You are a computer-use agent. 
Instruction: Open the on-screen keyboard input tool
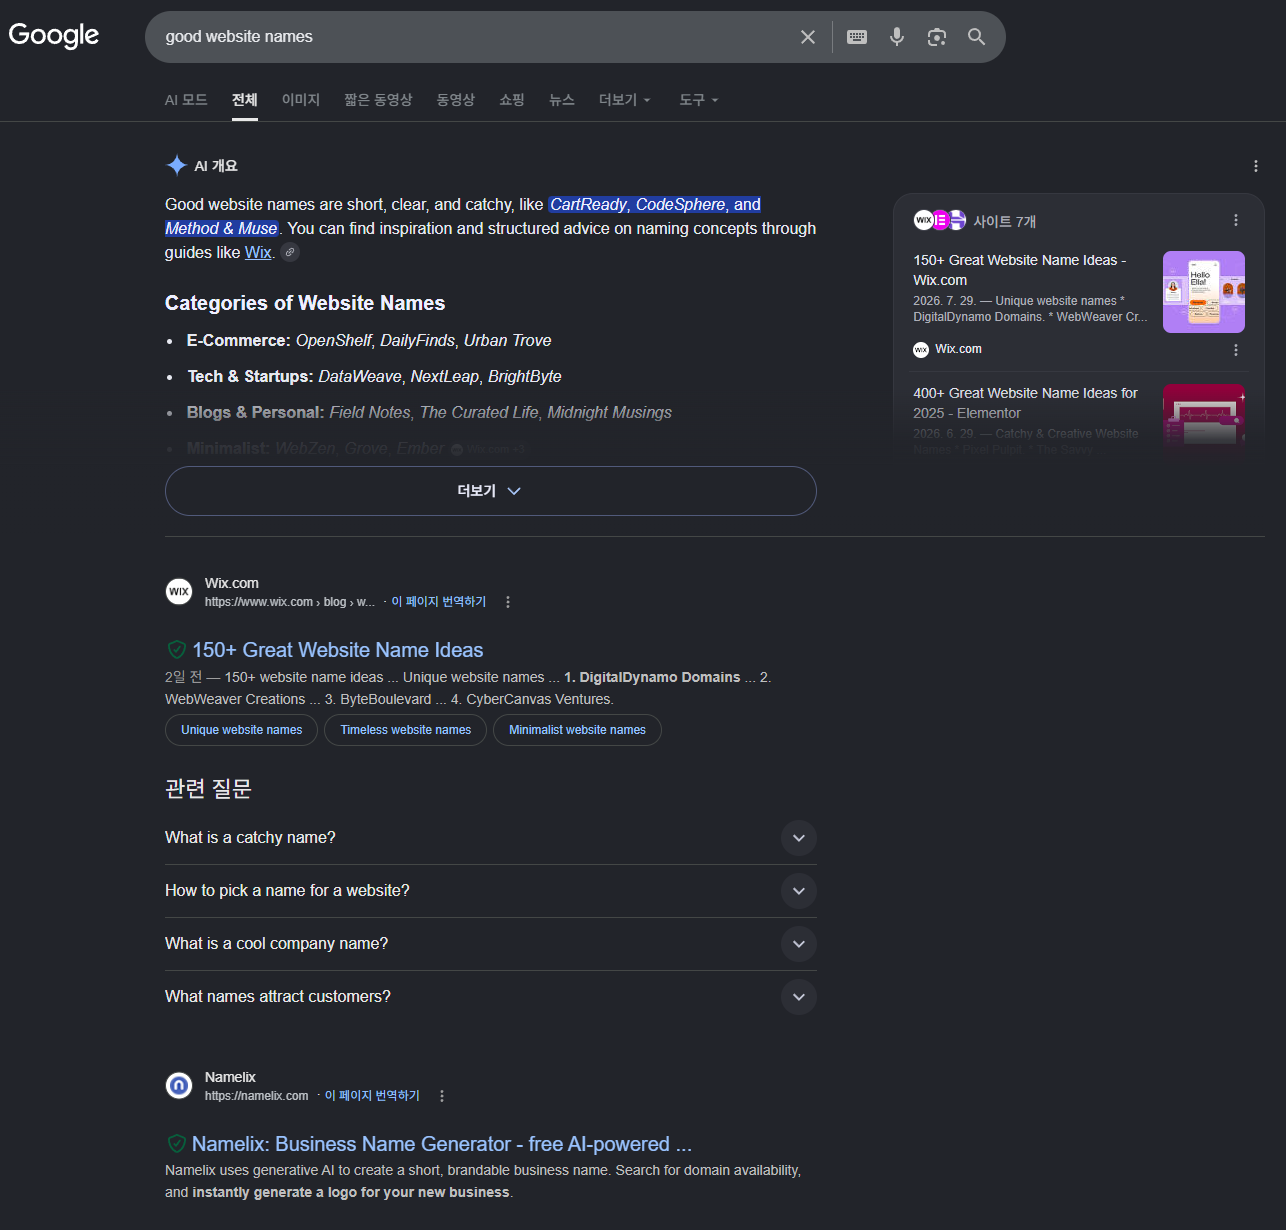click(x=857, y=37)
